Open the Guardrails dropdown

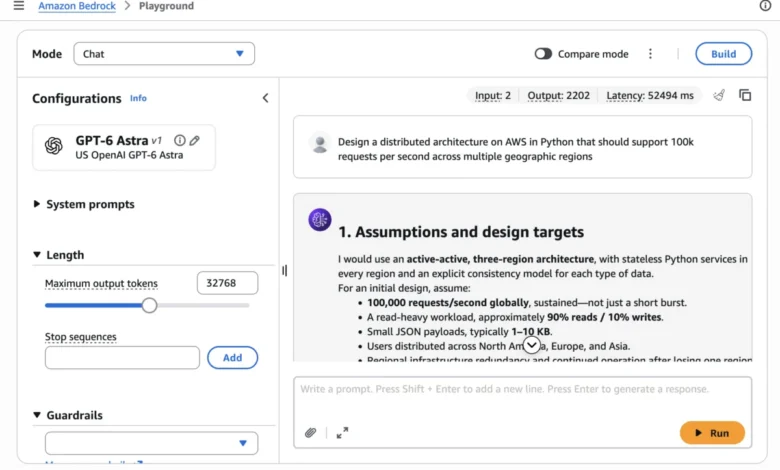(151, 443)
